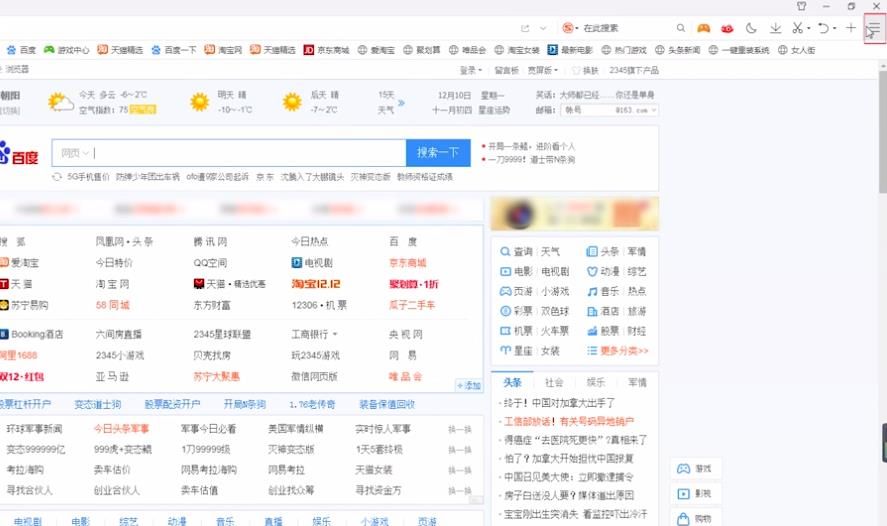Open the 换肤 skin option

pos(585,70)
